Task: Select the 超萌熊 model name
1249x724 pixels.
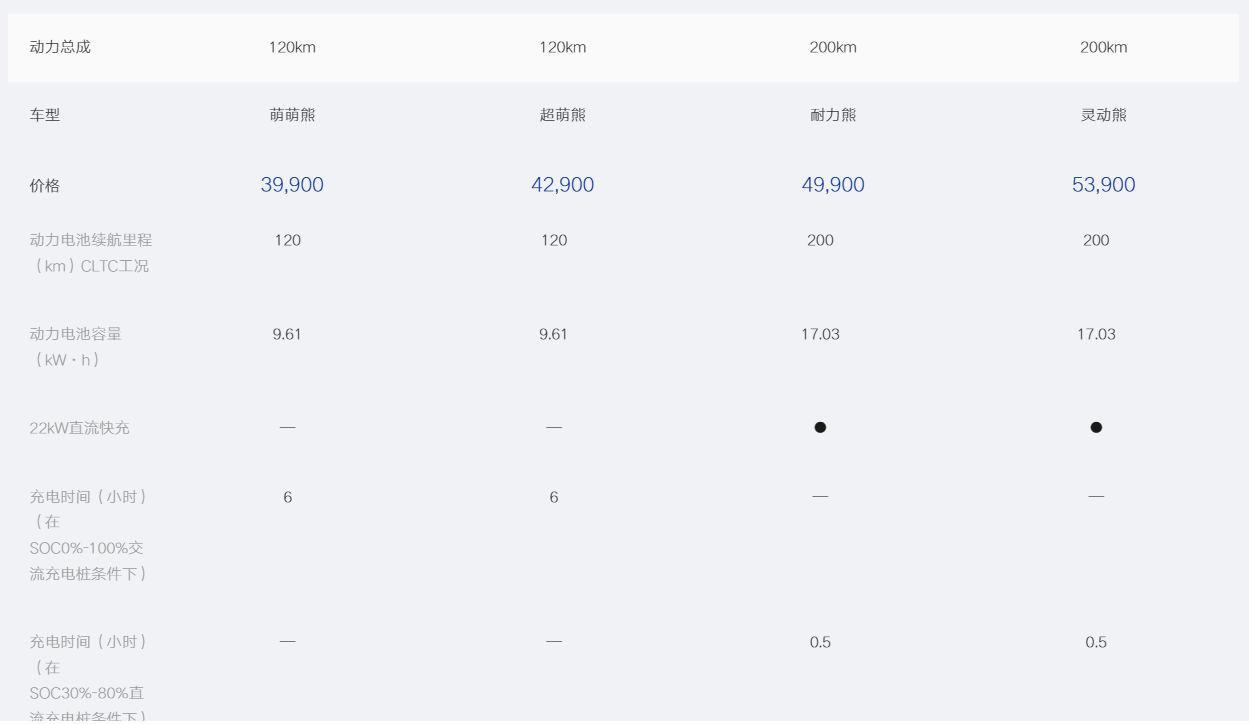Action: (562, 115)
